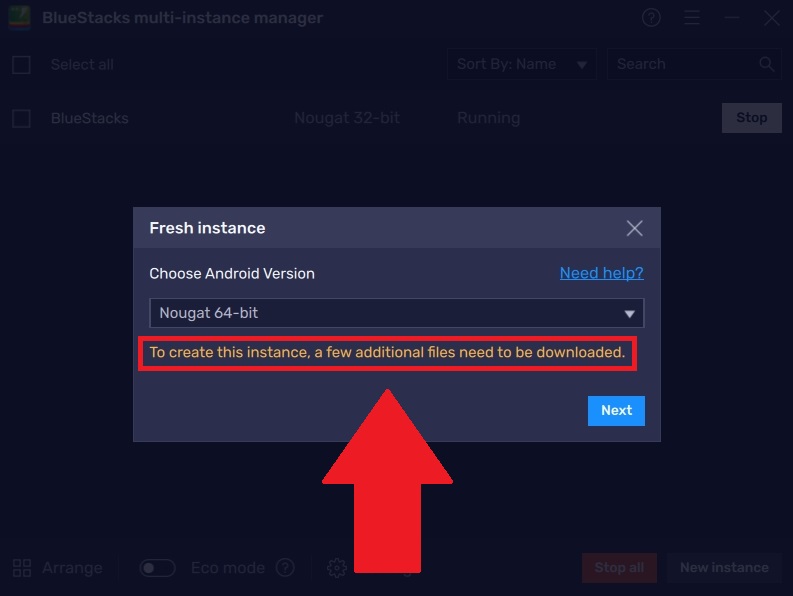Open the hamburger menu icon in title bar

tap(692, 18)
